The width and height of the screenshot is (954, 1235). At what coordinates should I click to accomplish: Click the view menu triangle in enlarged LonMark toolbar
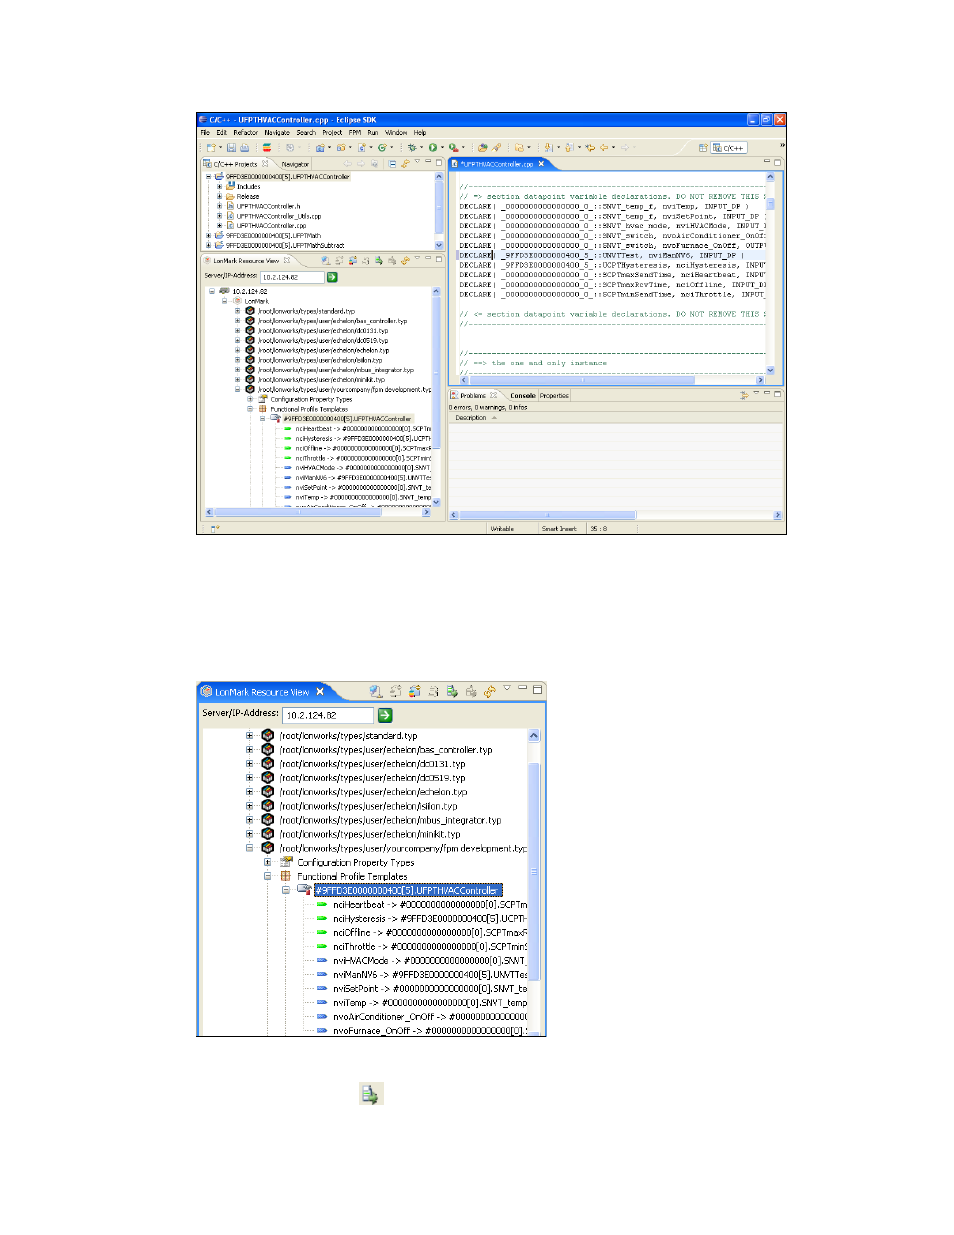507,688
